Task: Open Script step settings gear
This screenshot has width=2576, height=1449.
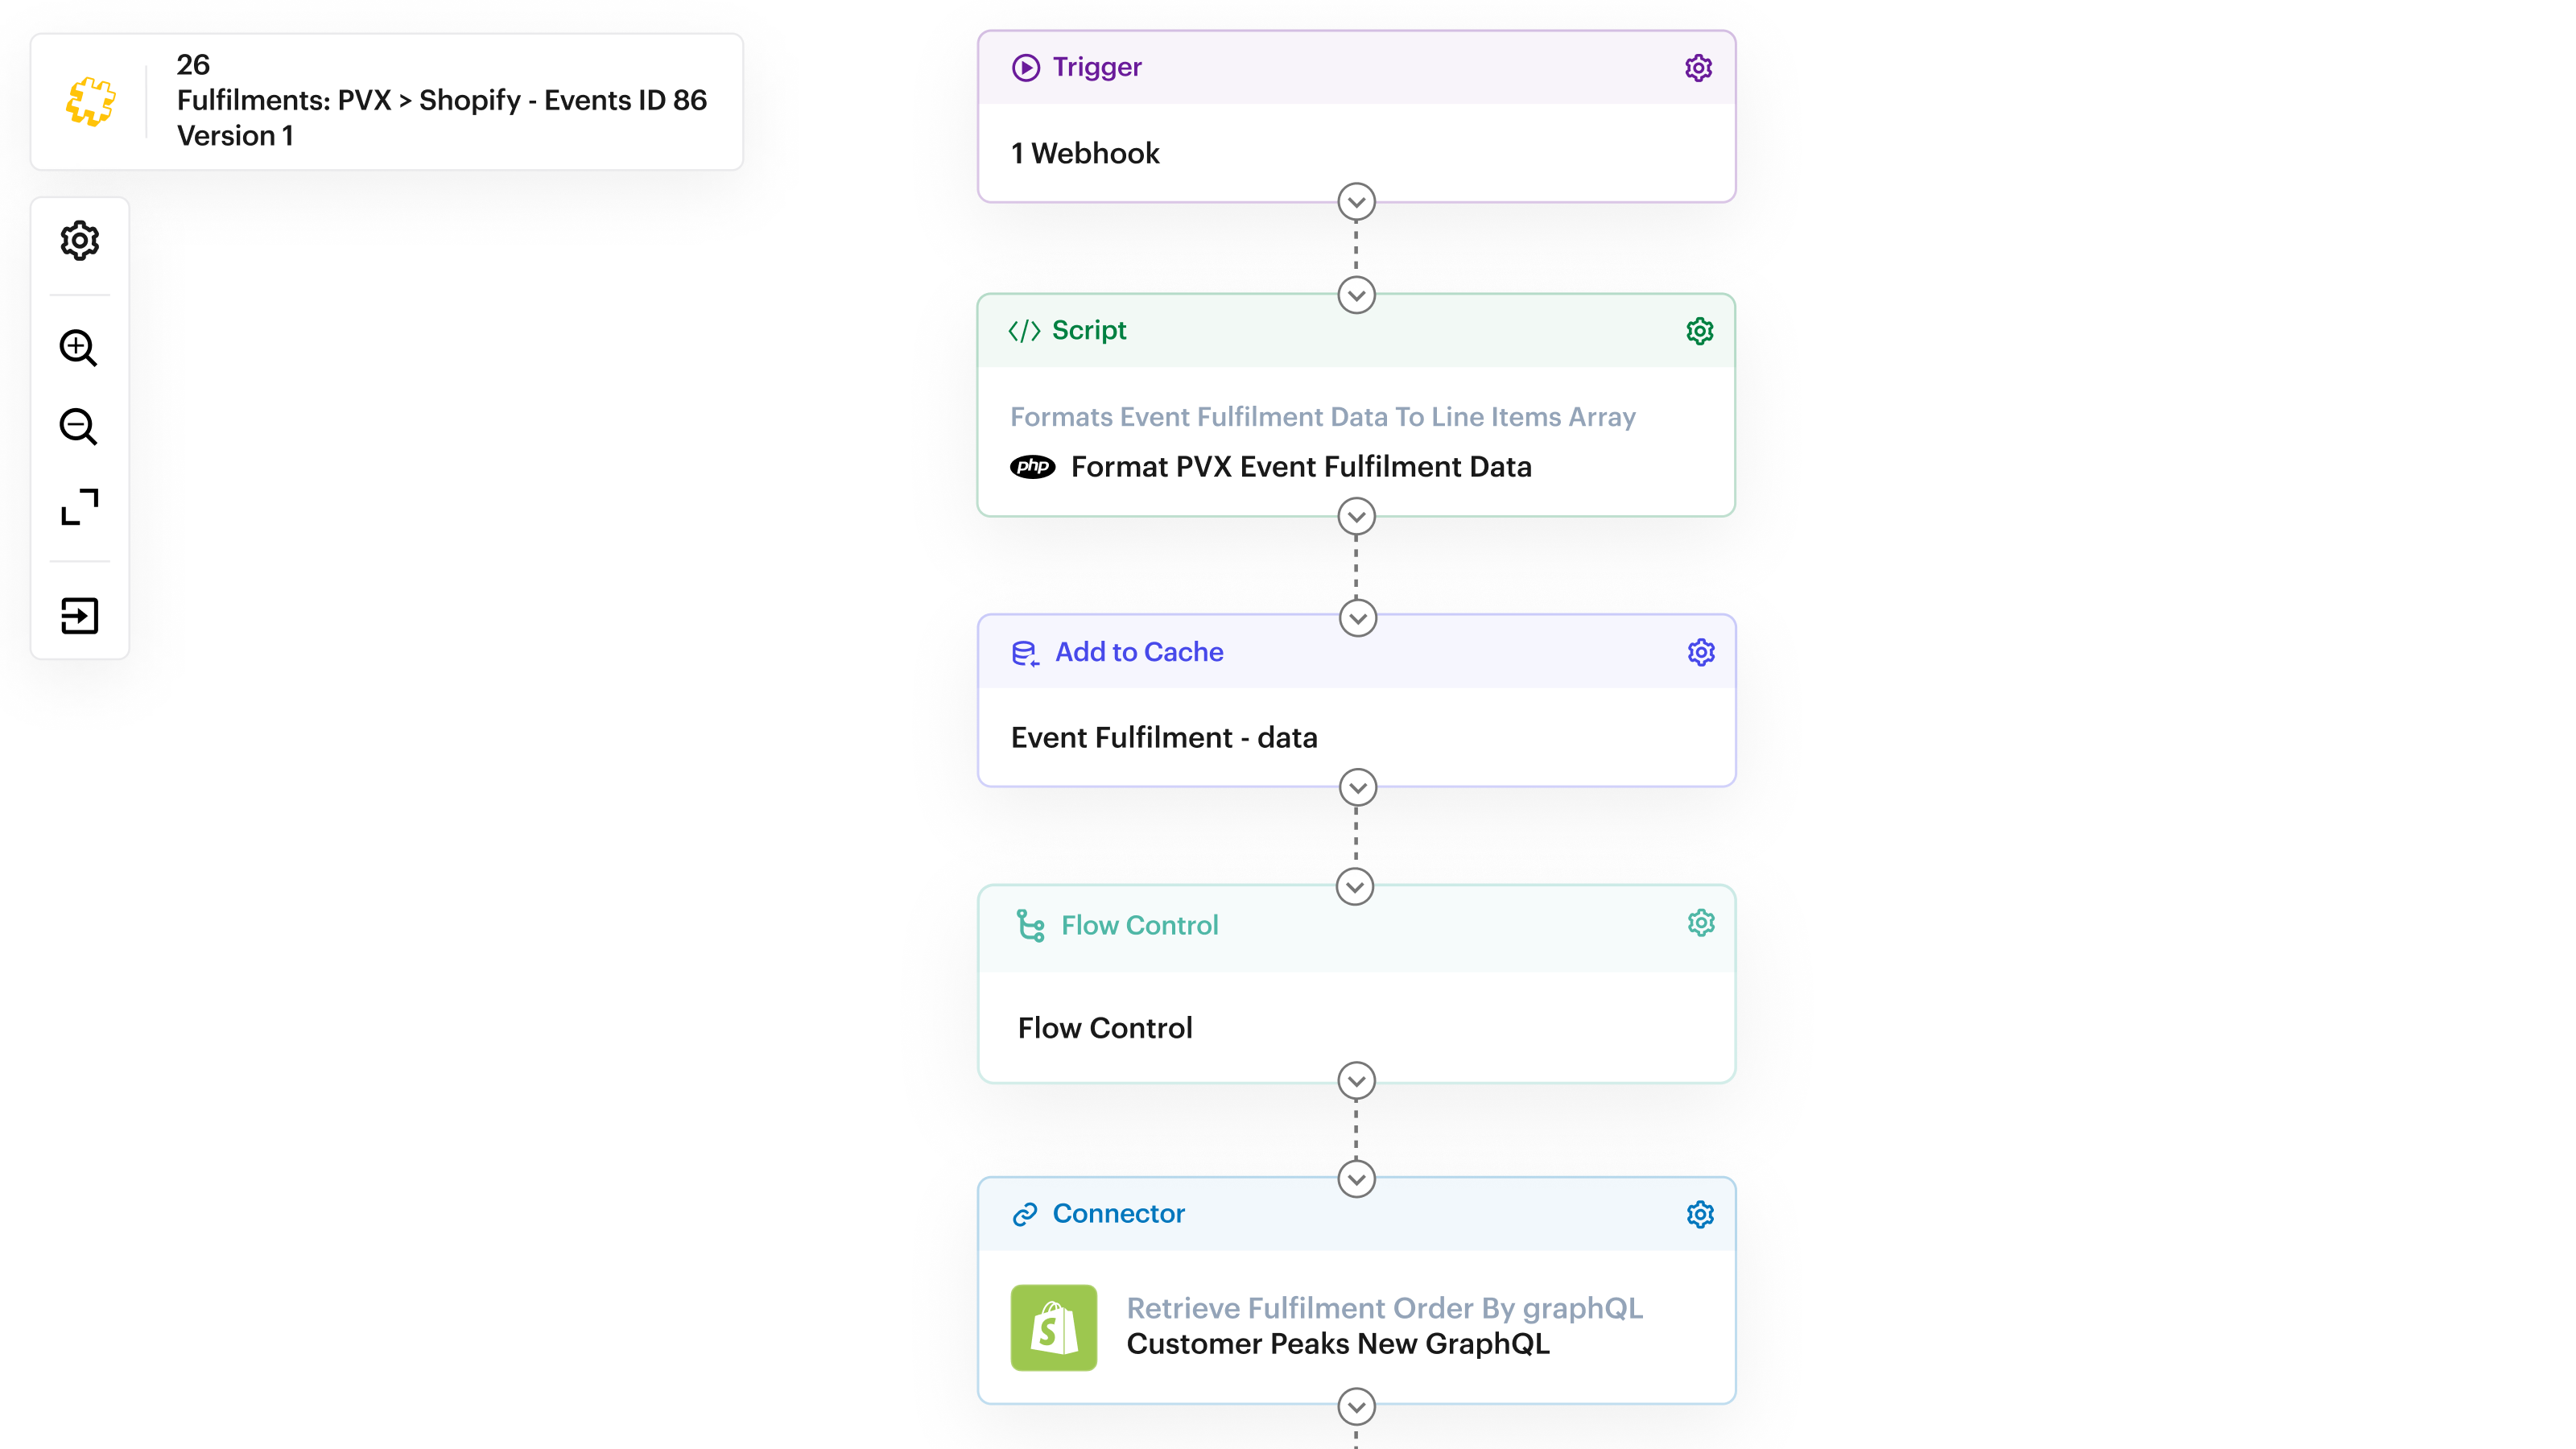Action: (x=1699, y=331)
